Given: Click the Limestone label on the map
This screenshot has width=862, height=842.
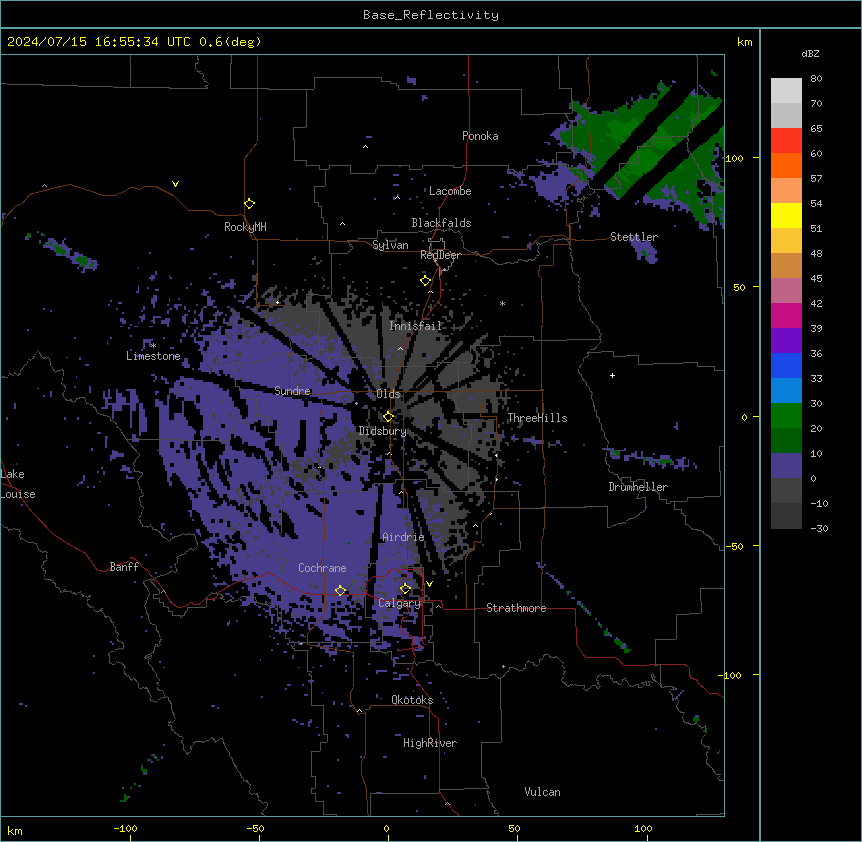Looking at the screenshot, I should pos(153,356).
